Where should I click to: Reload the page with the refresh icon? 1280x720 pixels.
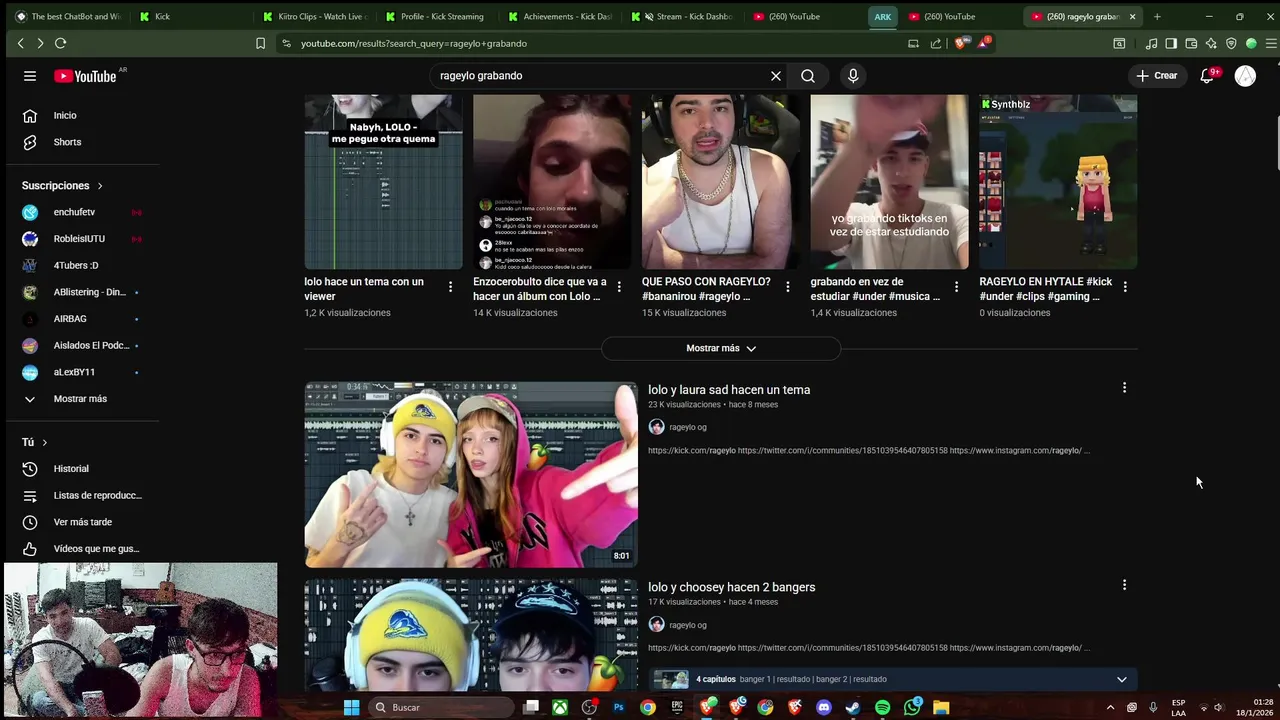(x=60, y=43)
